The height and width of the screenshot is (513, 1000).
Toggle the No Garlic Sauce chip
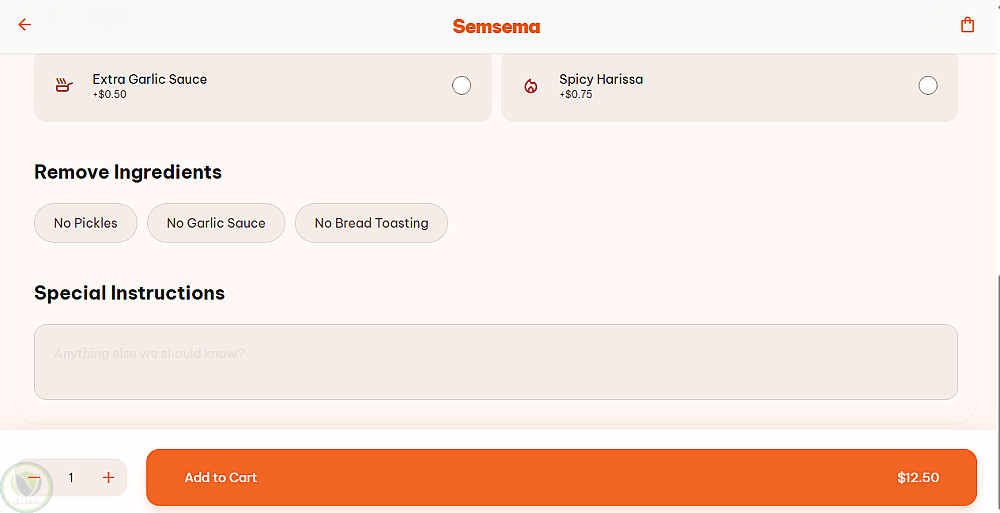216,223
